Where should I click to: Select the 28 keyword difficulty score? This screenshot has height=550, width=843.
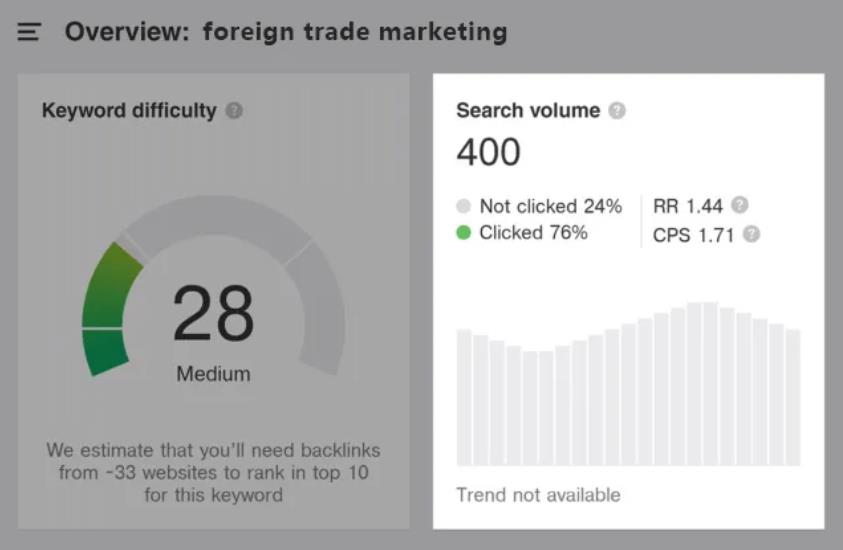(x=213, y=314)
